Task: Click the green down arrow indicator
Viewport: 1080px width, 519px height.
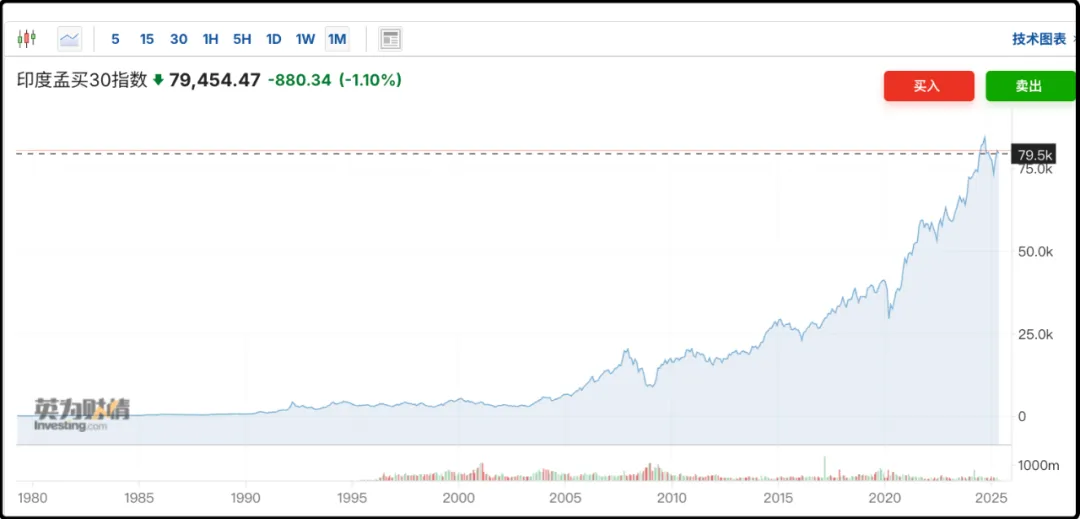Action: [158, 80]
